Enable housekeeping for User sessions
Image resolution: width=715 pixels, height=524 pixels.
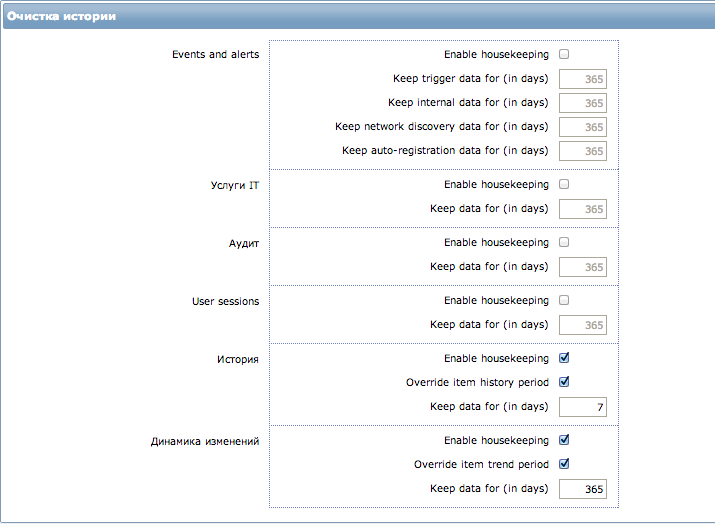point(564,300)
